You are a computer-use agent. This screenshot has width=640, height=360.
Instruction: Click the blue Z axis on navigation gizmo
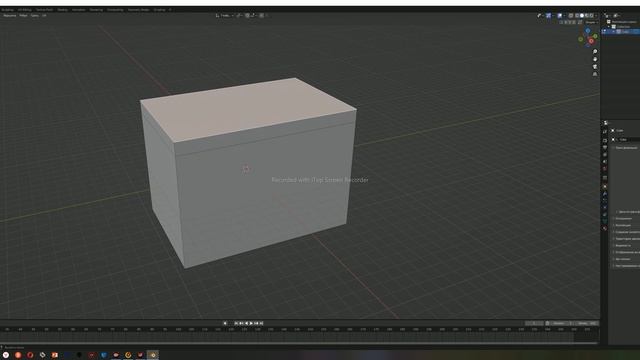point(588,31)
